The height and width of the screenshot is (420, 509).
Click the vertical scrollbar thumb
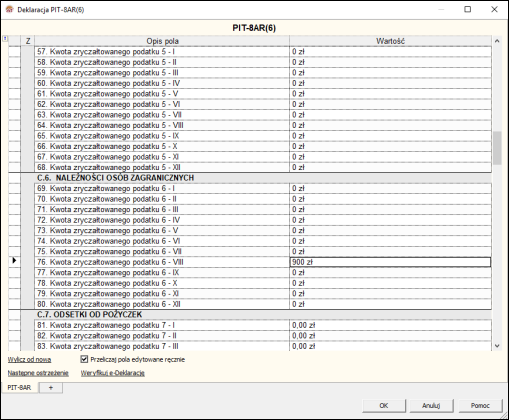[x=497, y=148]
